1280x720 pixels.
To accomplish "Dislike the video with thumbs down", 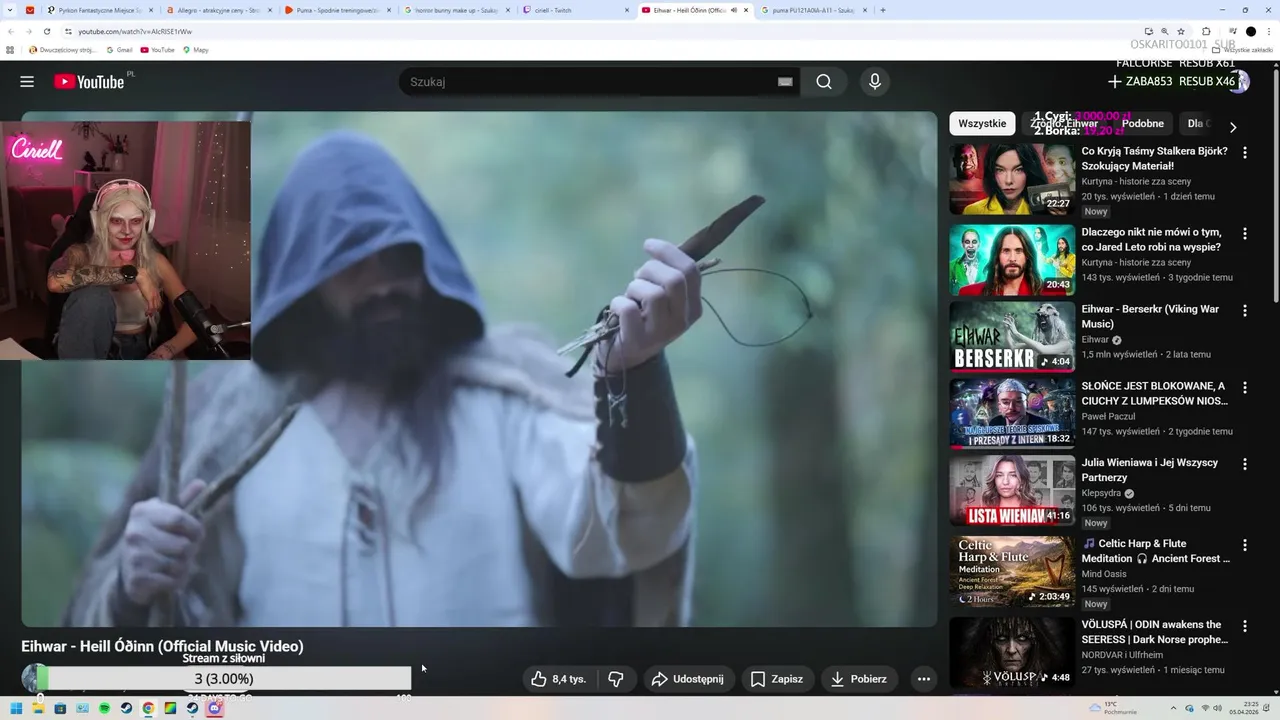I will (x=616, y=679).
